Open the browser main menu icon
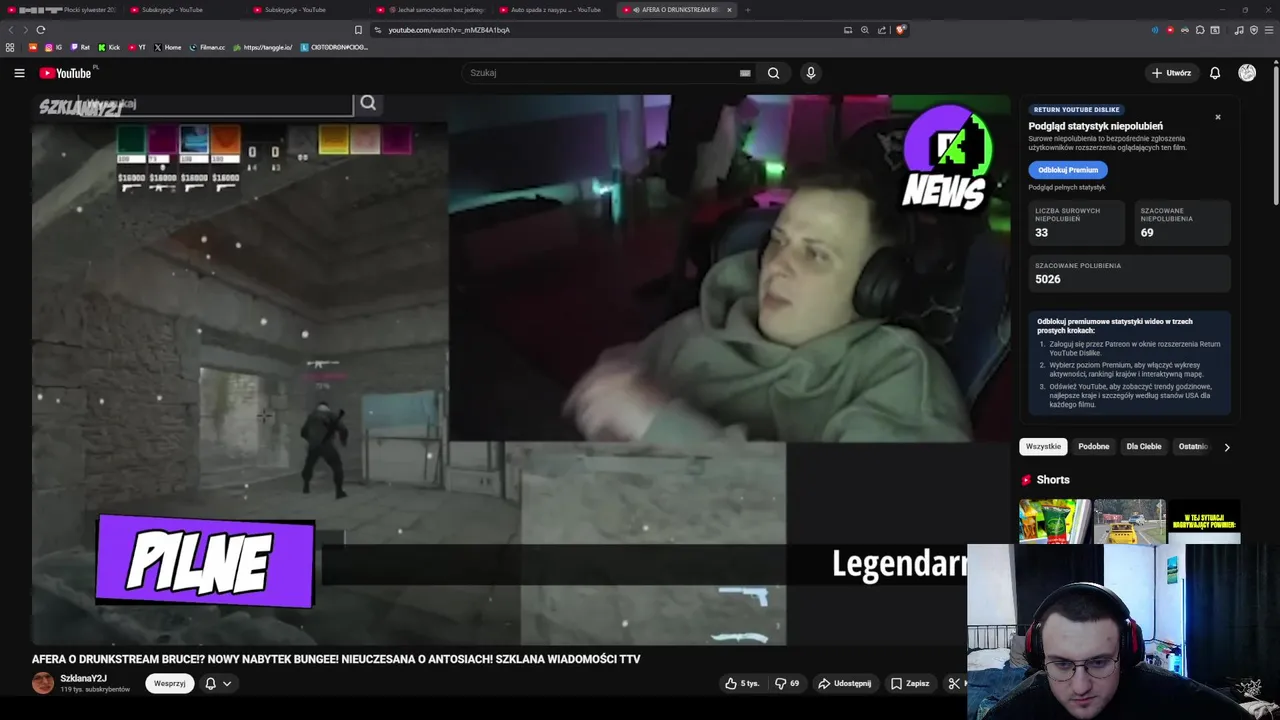Image resolution: width=1280 pixels, height=720 pixels. pos(1270,30)
